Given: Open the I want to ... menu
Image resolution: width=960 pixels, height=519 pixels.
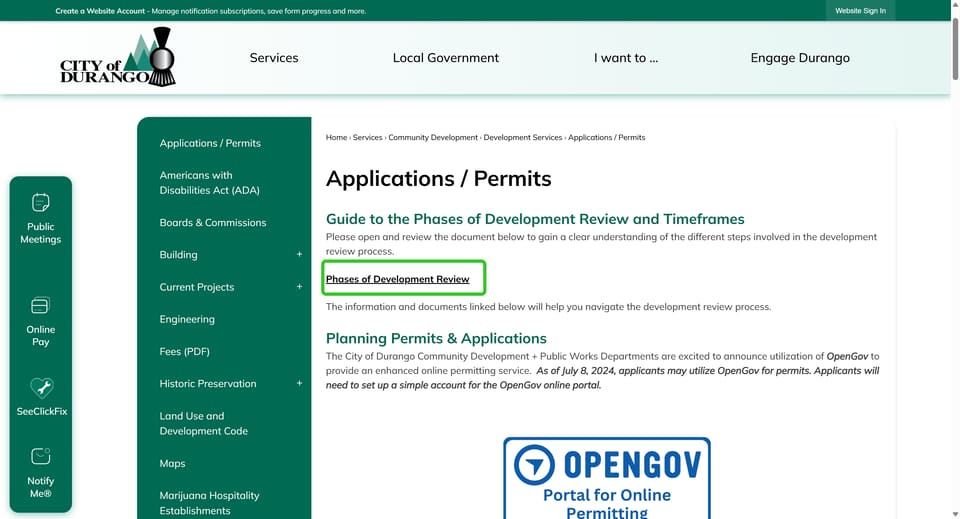Looking at the screenshot, I should coord(626,58).
